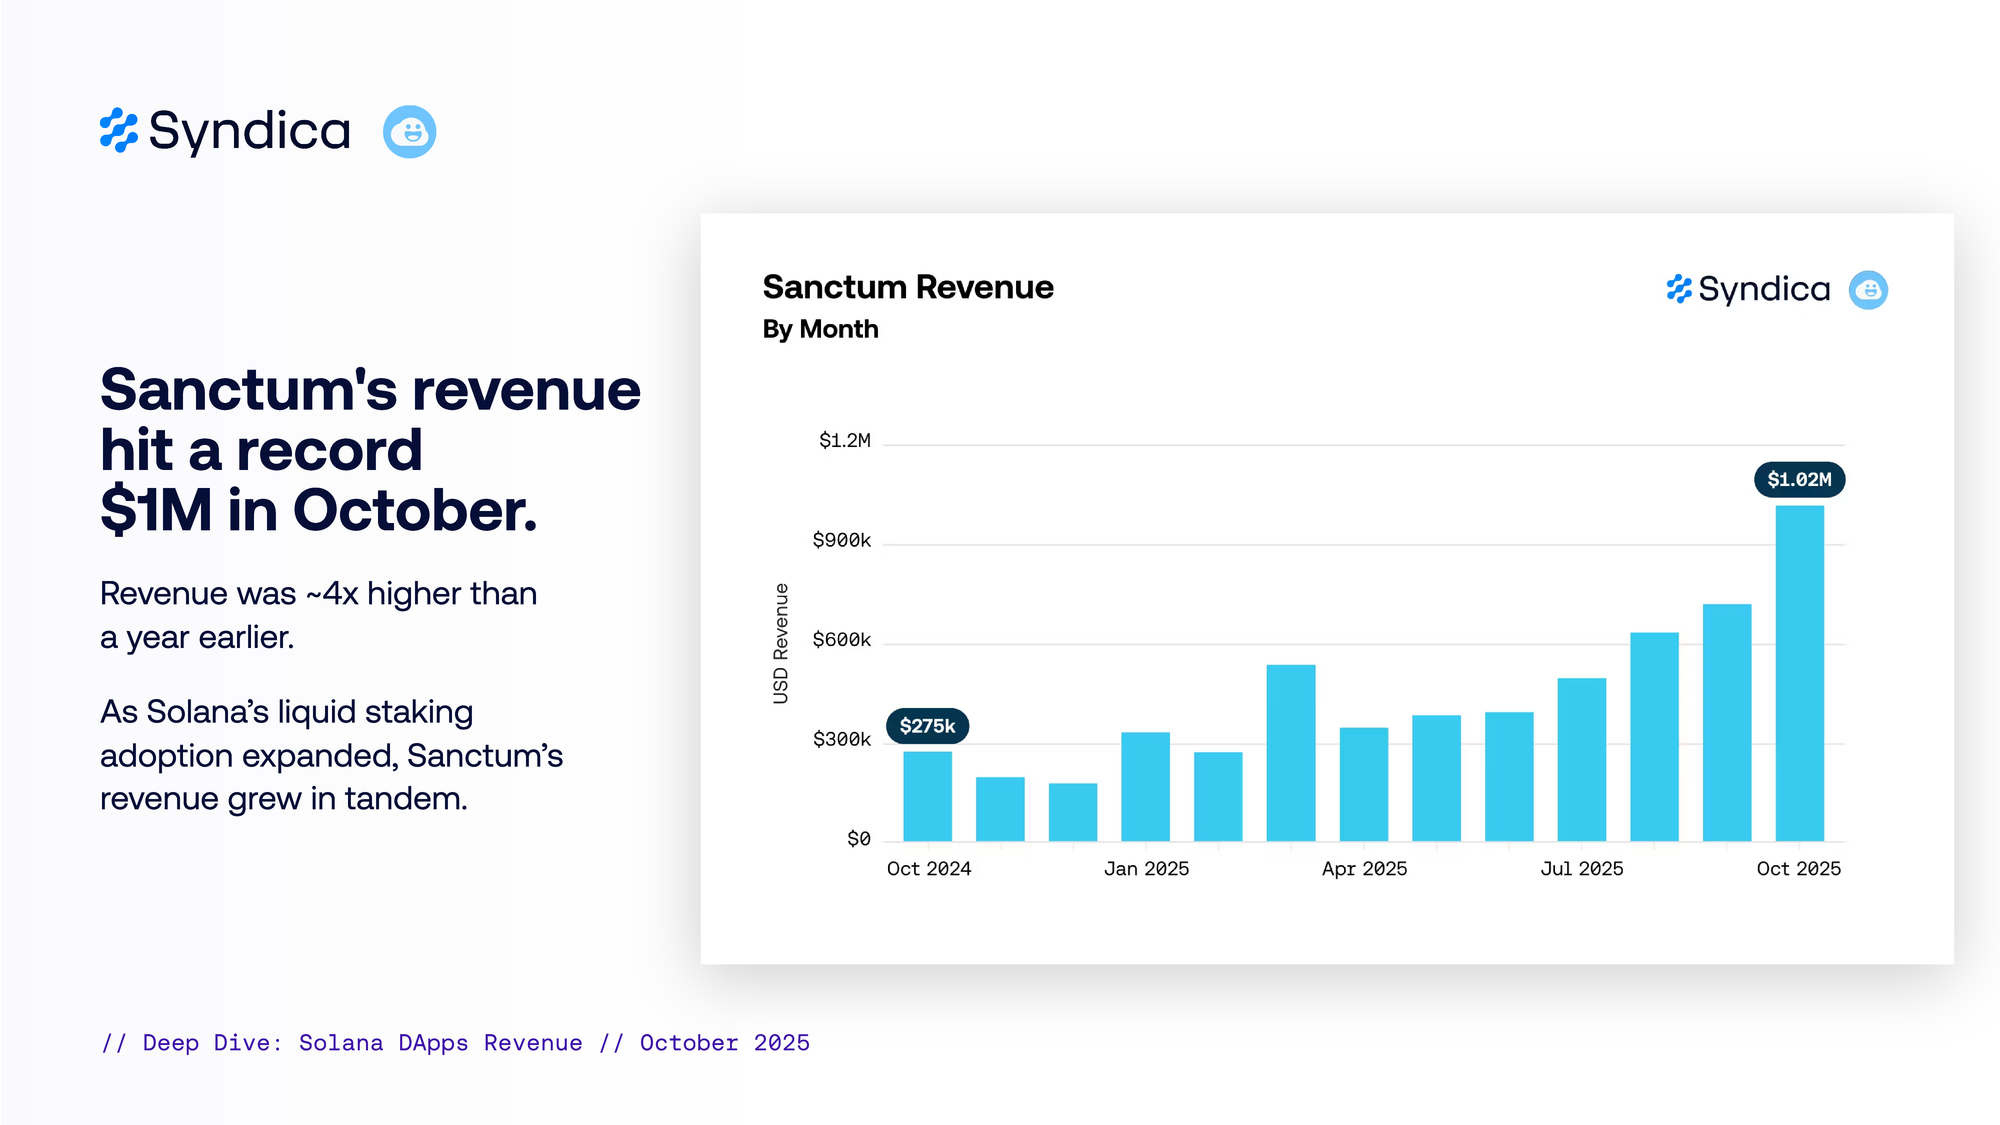Click the Sanctum cloud icon beside Syndica
2000x1125 pixels.
point(409,131)
